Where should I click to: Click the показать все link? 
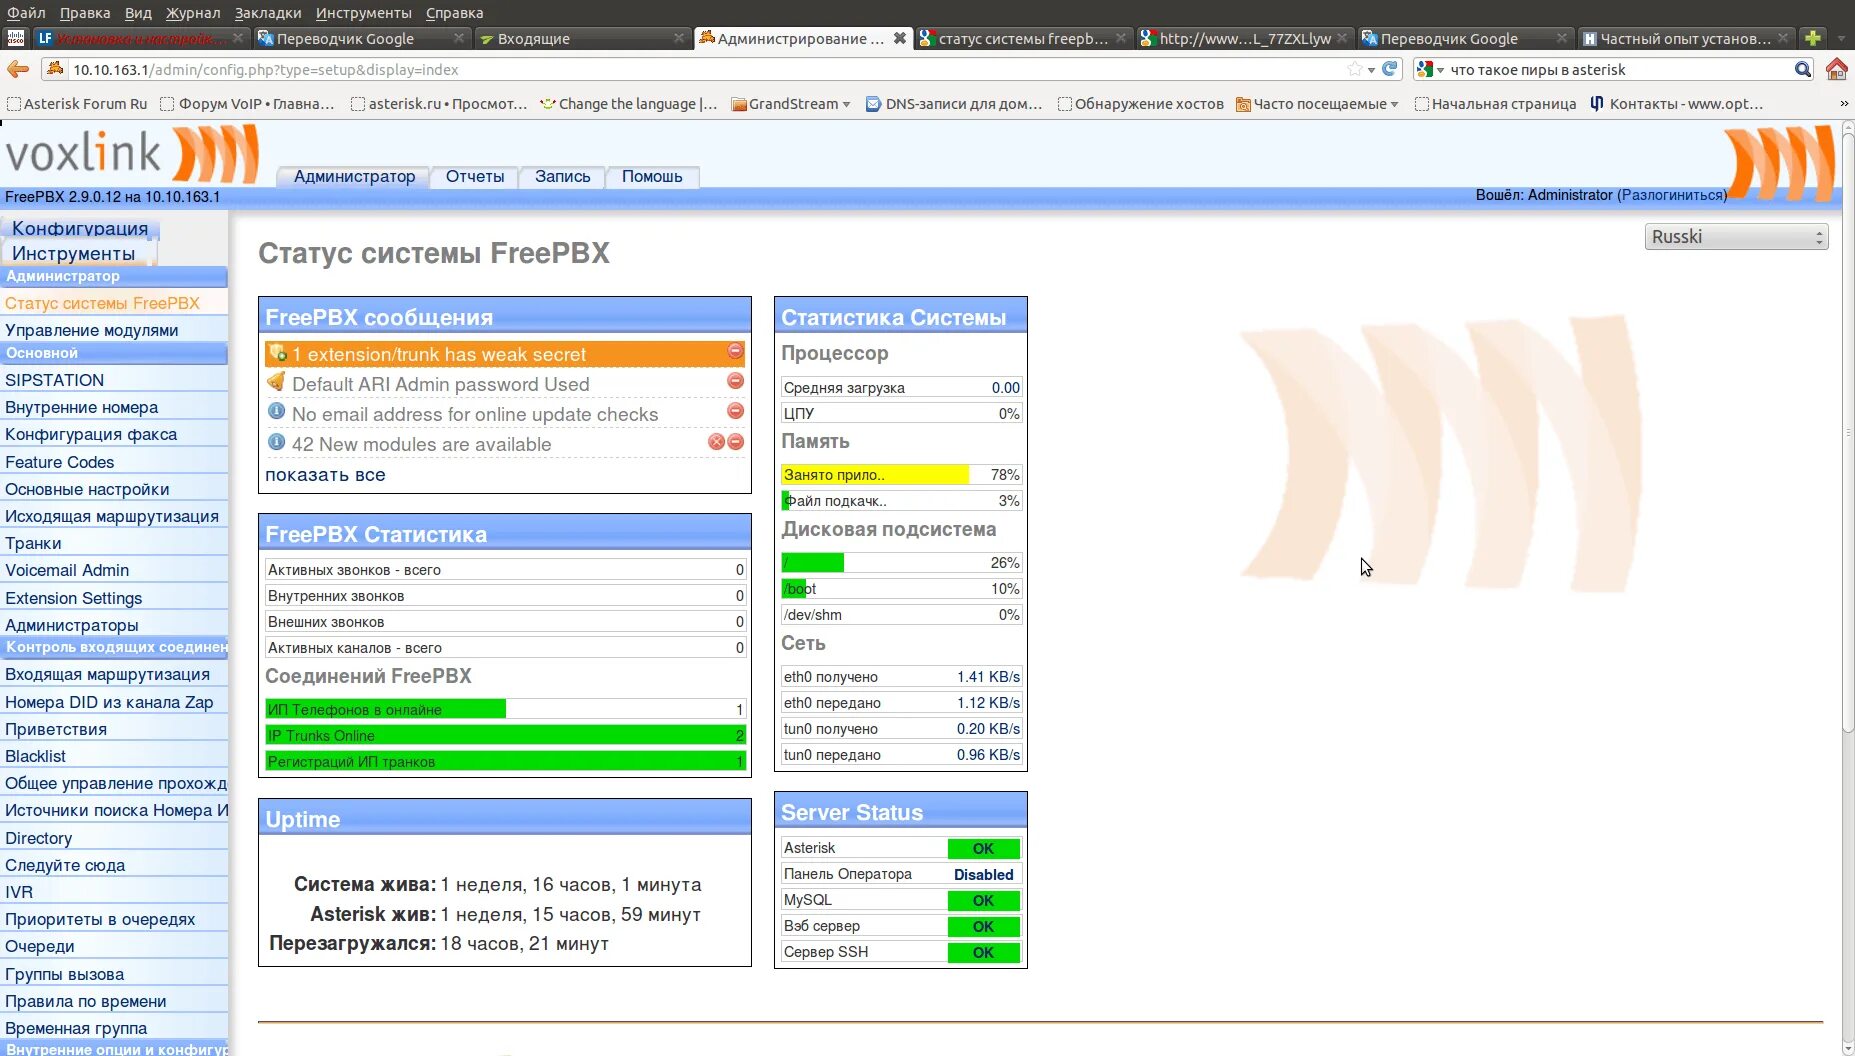click(325, 475)
